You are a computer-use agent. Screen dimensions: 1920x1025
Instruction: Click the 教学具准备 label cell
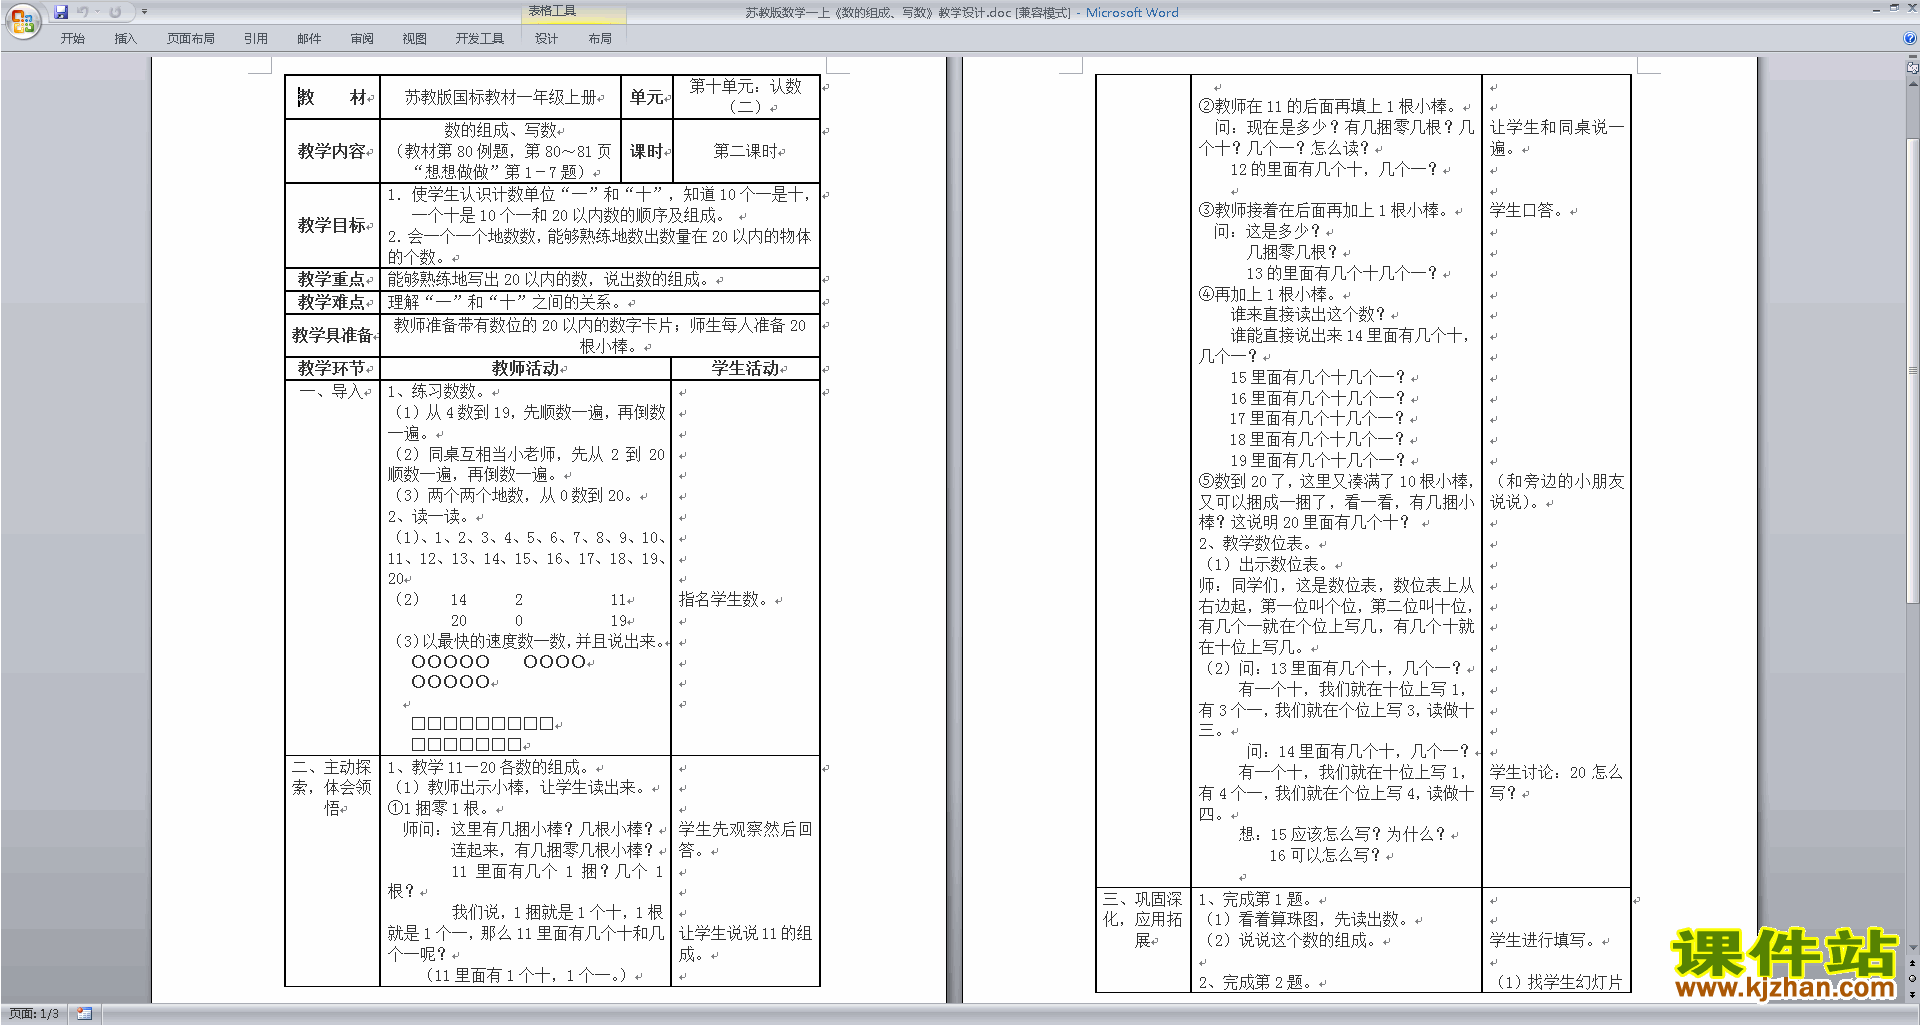pyautogui.click(x=332, y=335)
